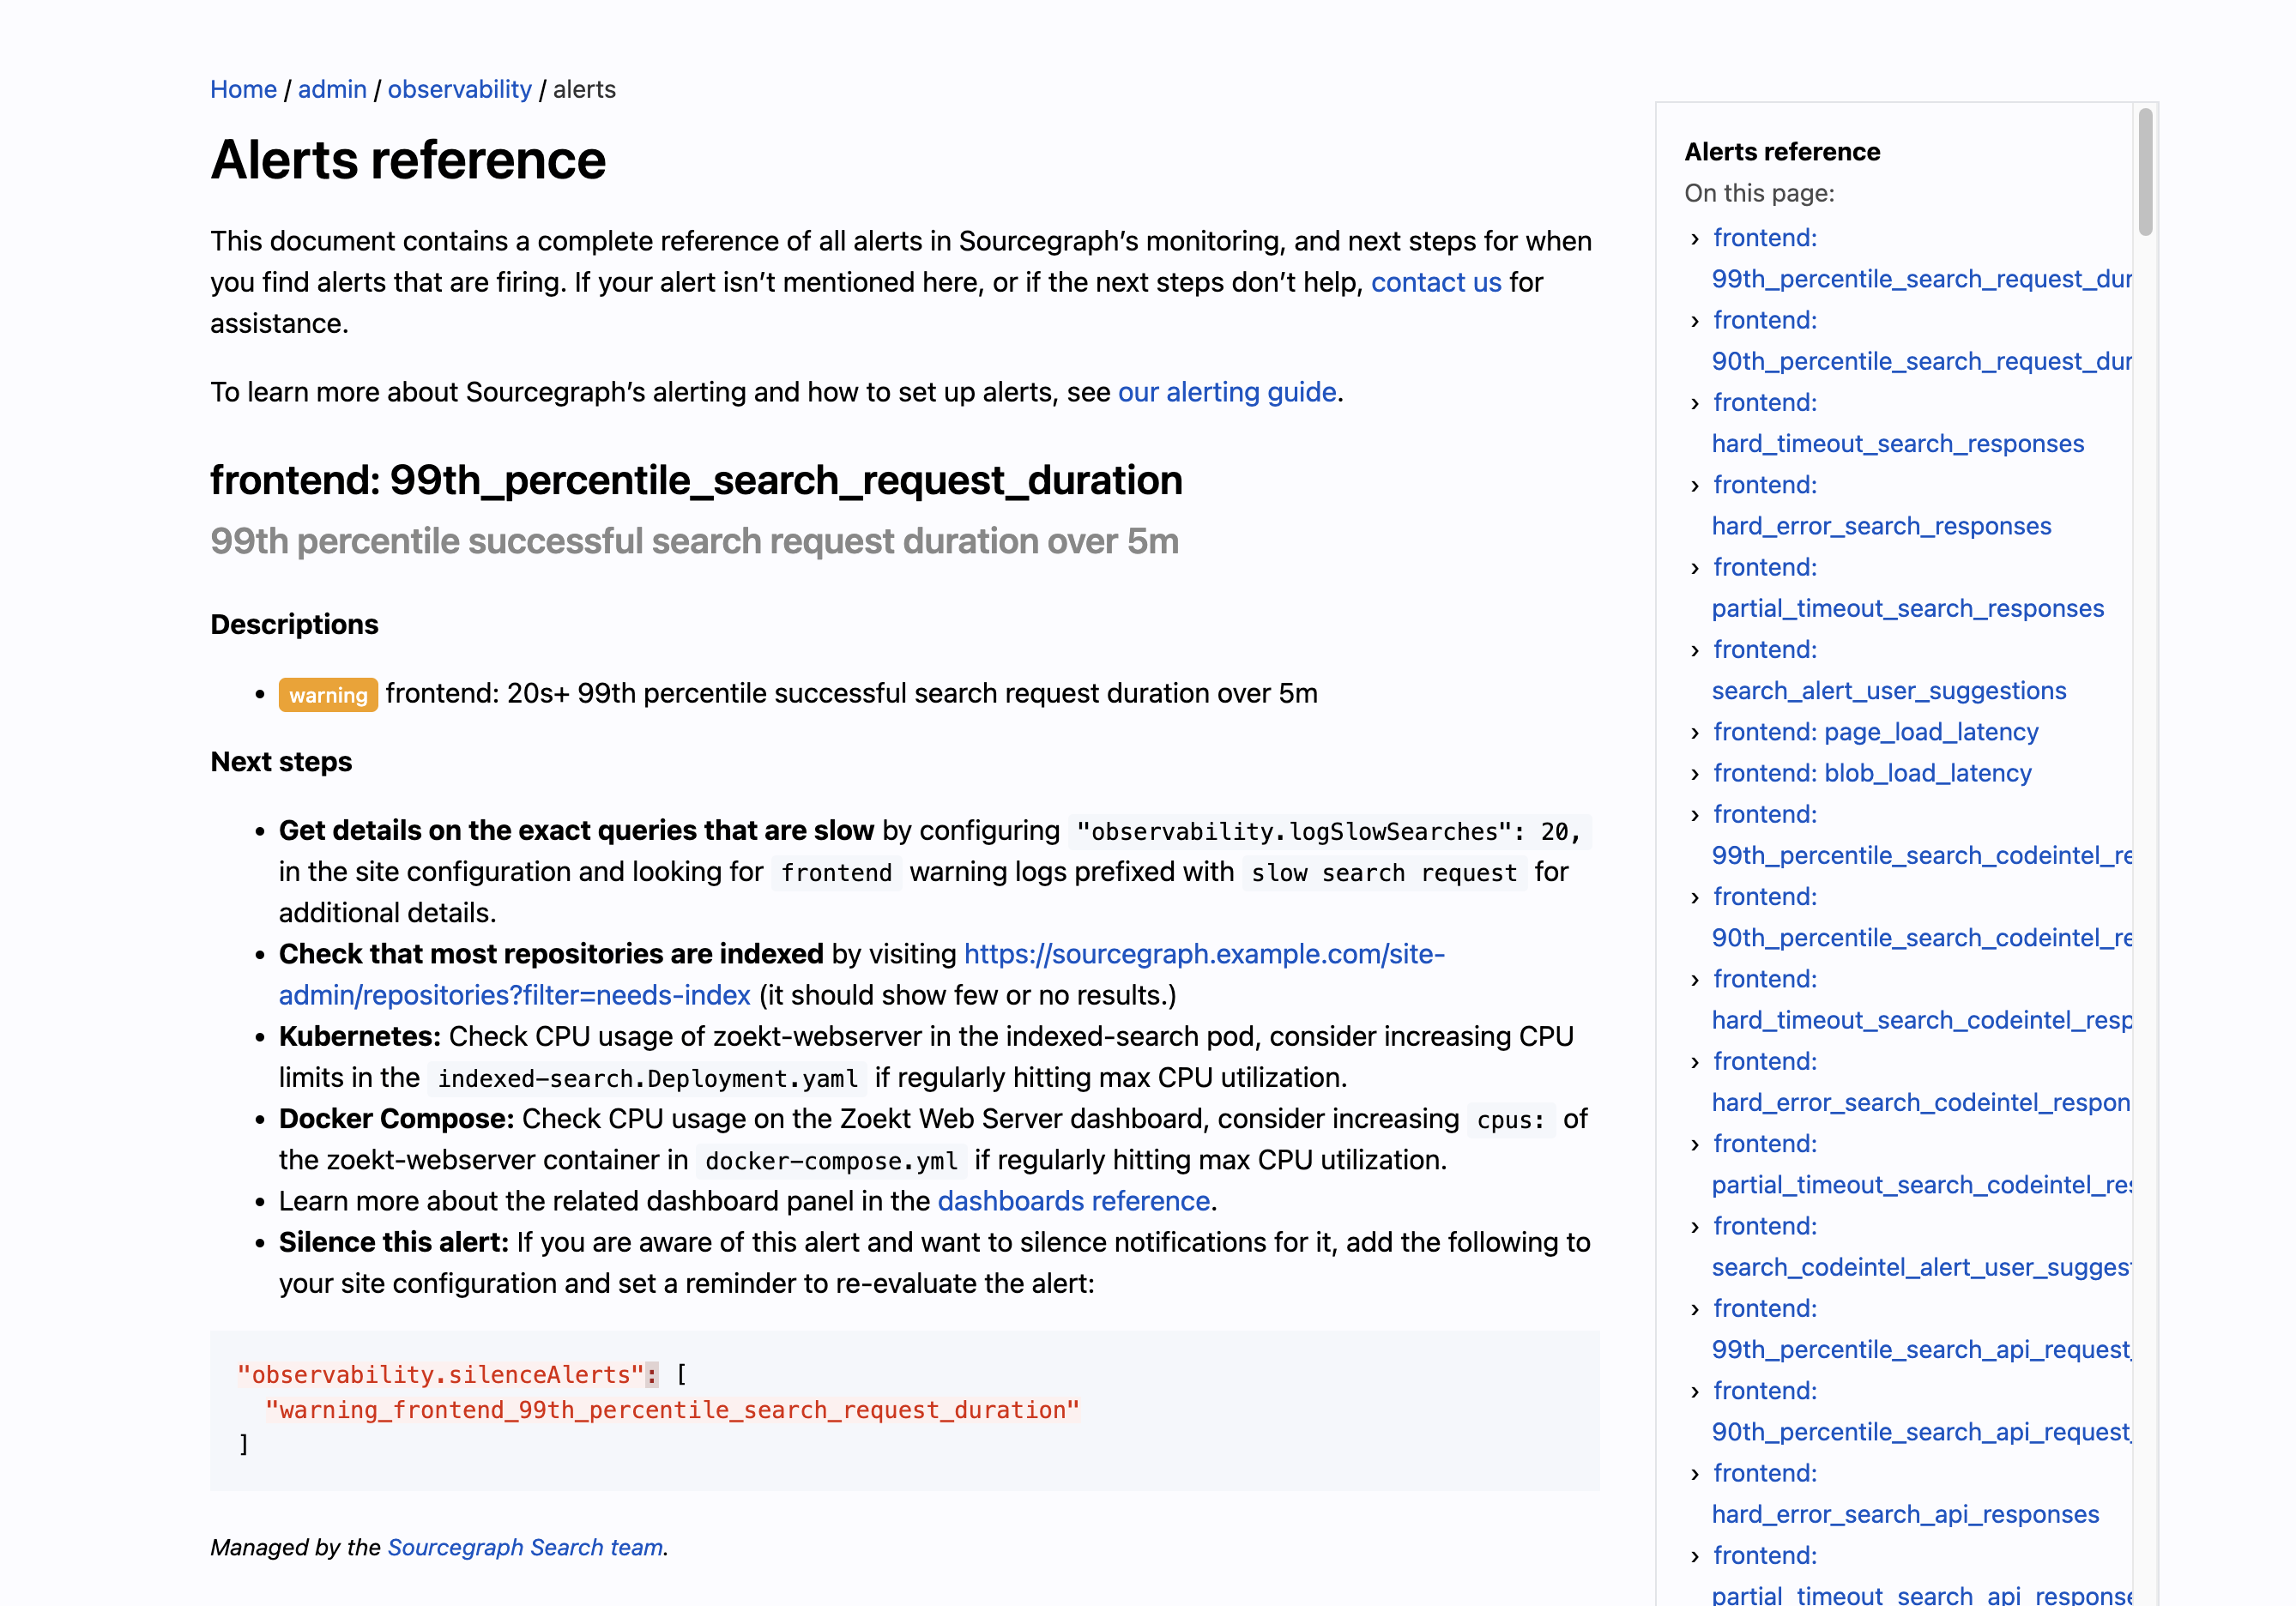Click the 'Alerts reference' page title
The height and width of the screenshot is (1606, 2296).
pyautogui.click(x=408, y=160)
